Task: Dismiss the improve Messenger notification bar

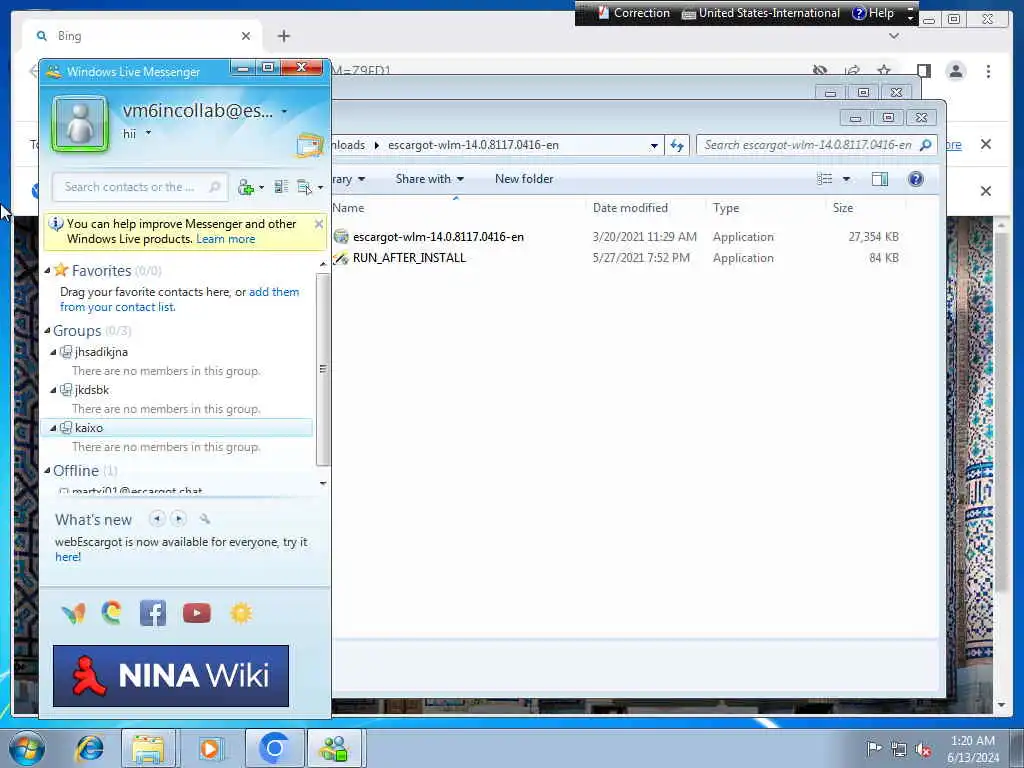Action: click(319, 224)
